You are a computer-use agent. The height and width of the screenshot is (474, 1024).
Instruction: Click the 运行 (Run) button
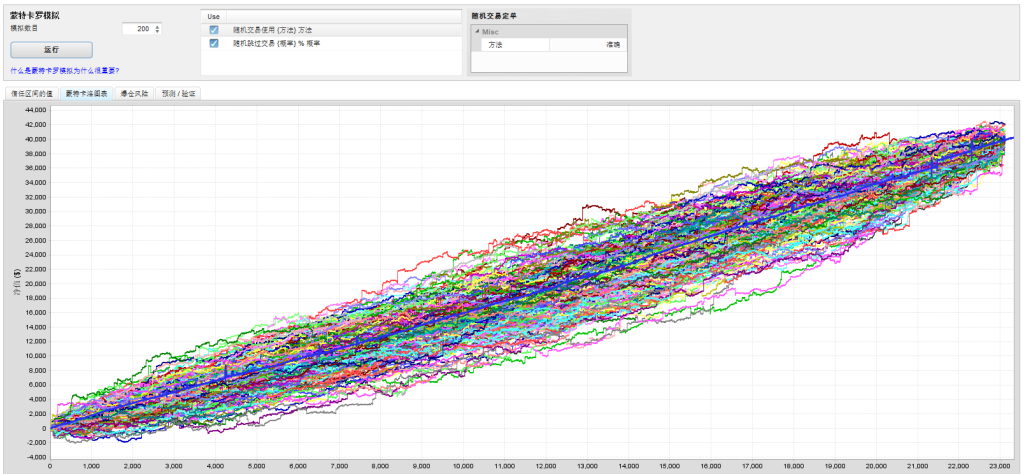coord(52,50)
